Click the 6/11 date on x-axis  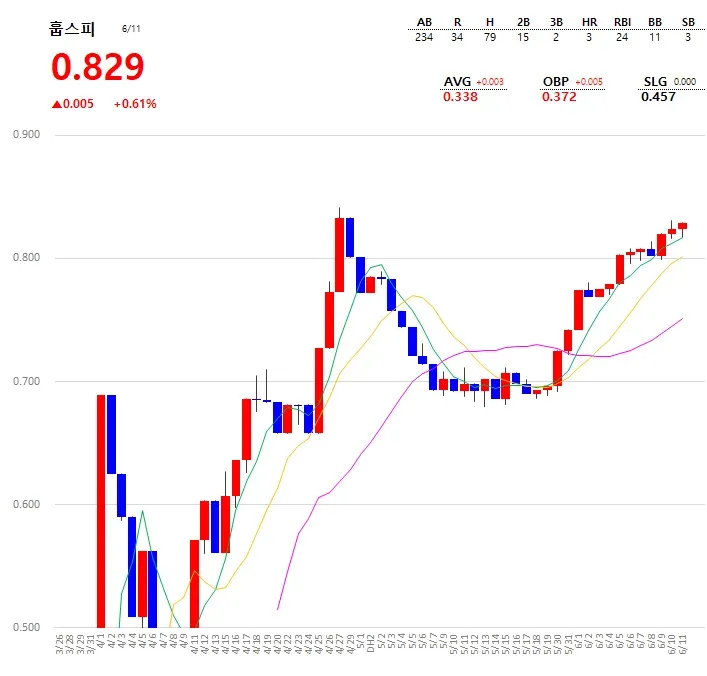pyautogui.click(x=683, y=644)
